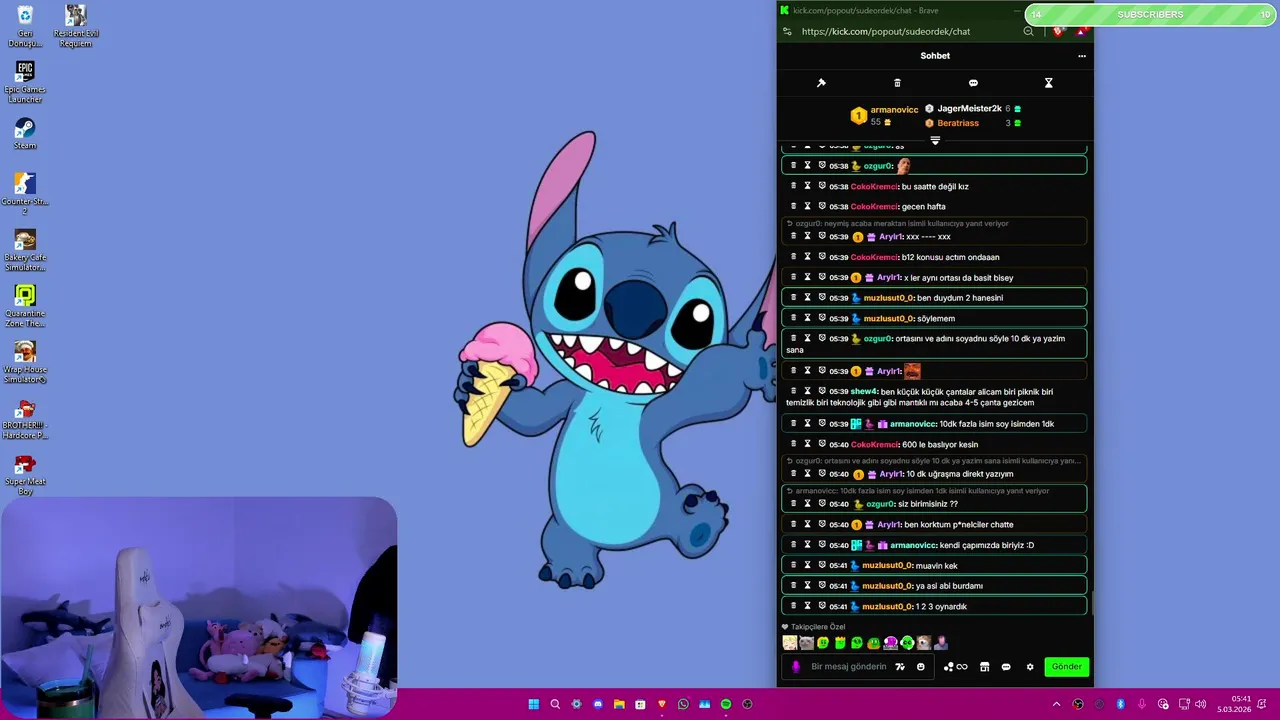Ban sender of '600 le başlıyor kesin'
The width and height of the screenshot is (1280, 720).
(x=822, y=444)
